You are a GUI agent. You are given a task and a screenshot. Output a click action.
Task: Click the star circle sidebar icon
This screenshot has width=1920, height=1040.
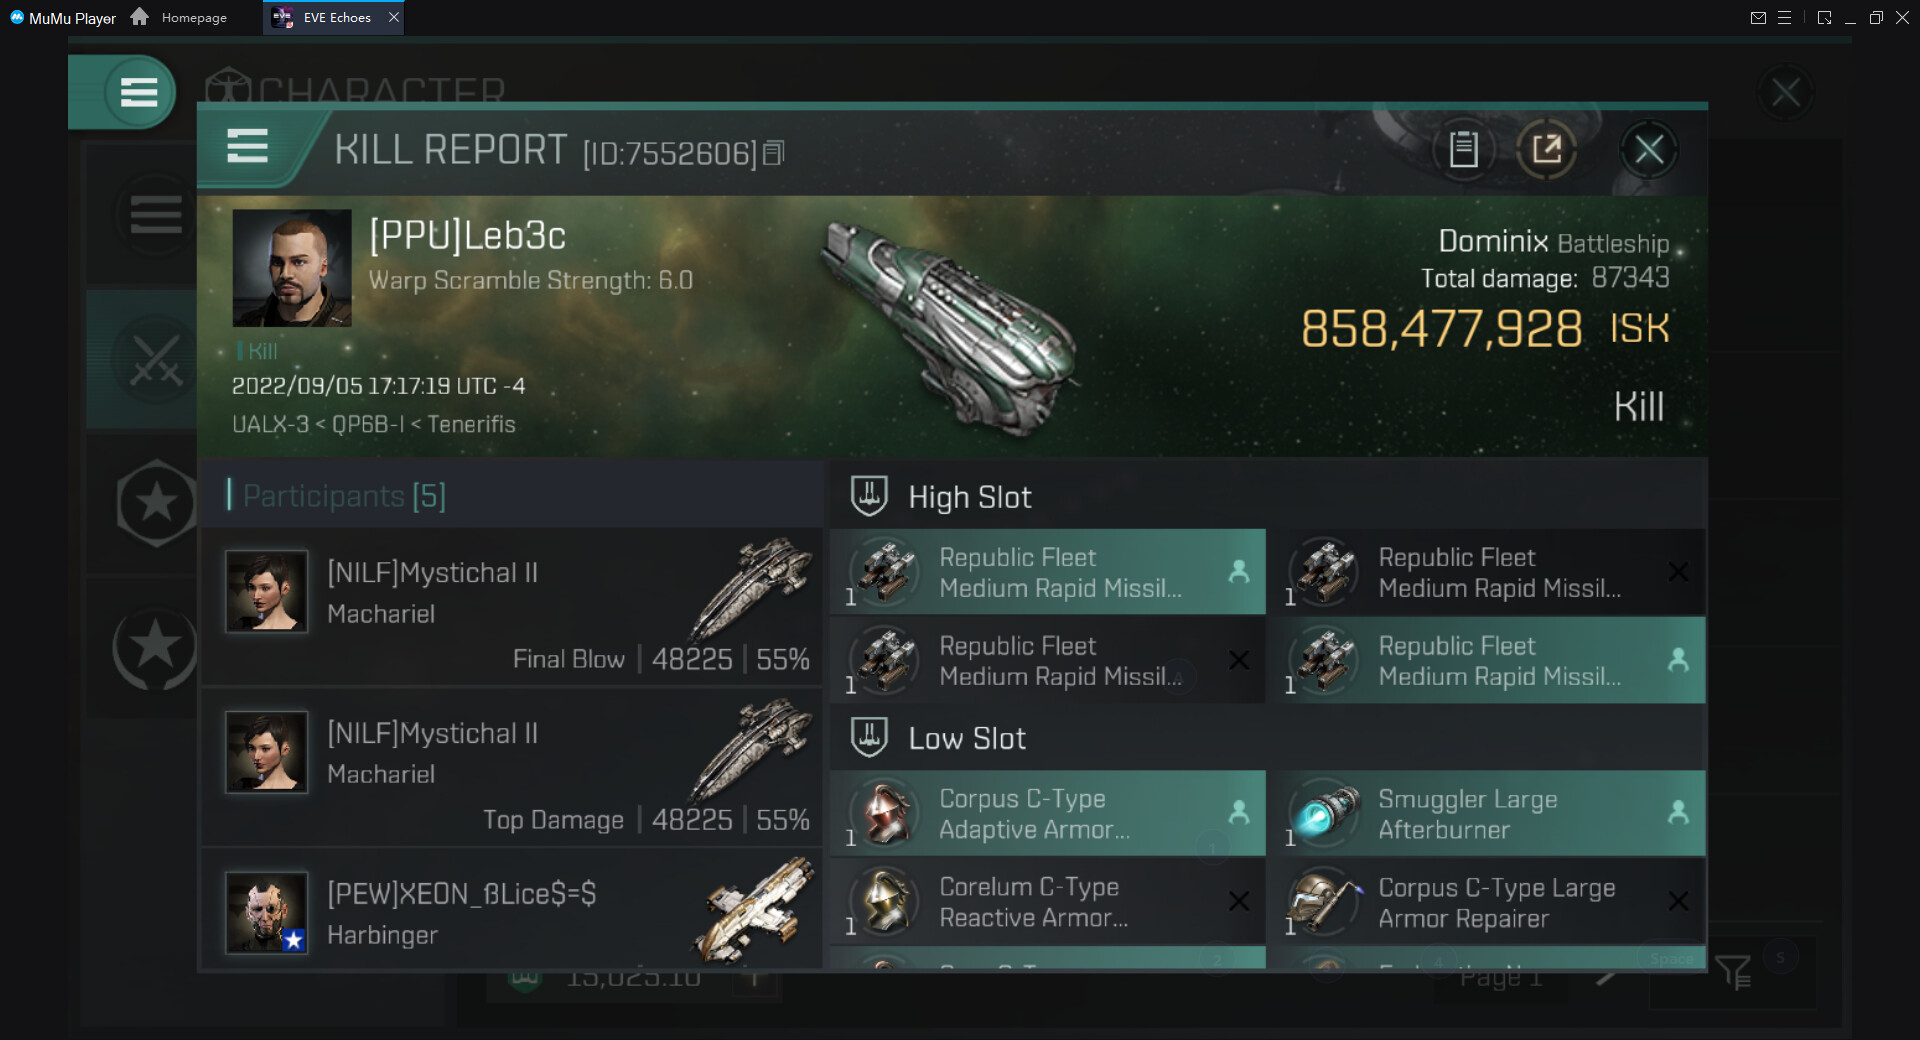coord(155,647)
